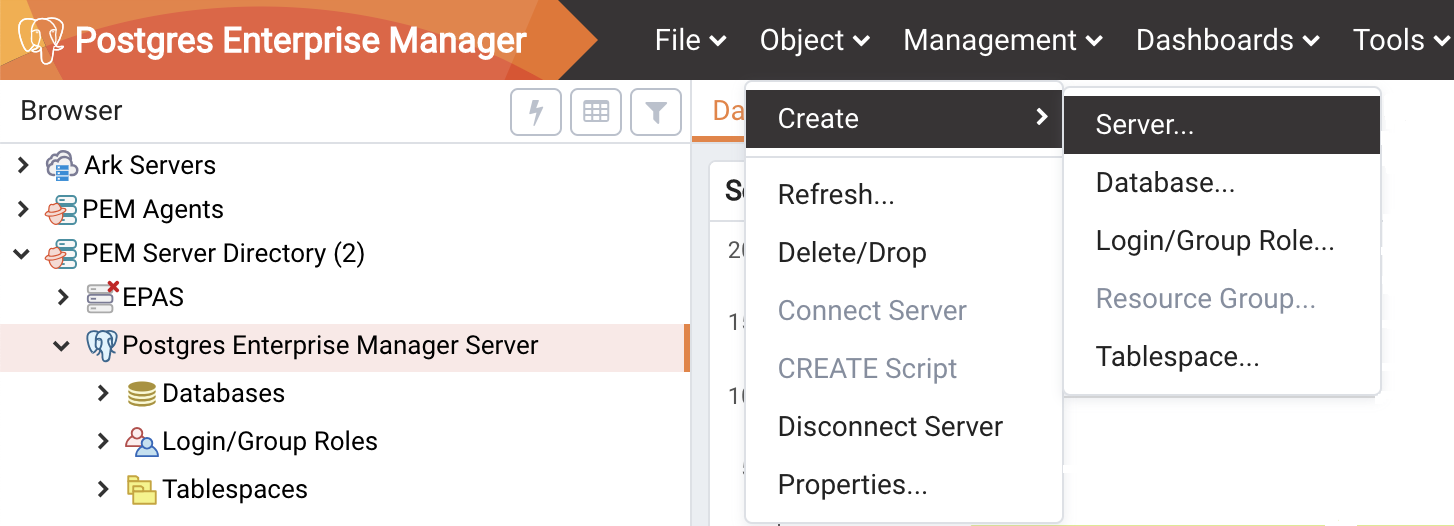Open the File menu

690,40
